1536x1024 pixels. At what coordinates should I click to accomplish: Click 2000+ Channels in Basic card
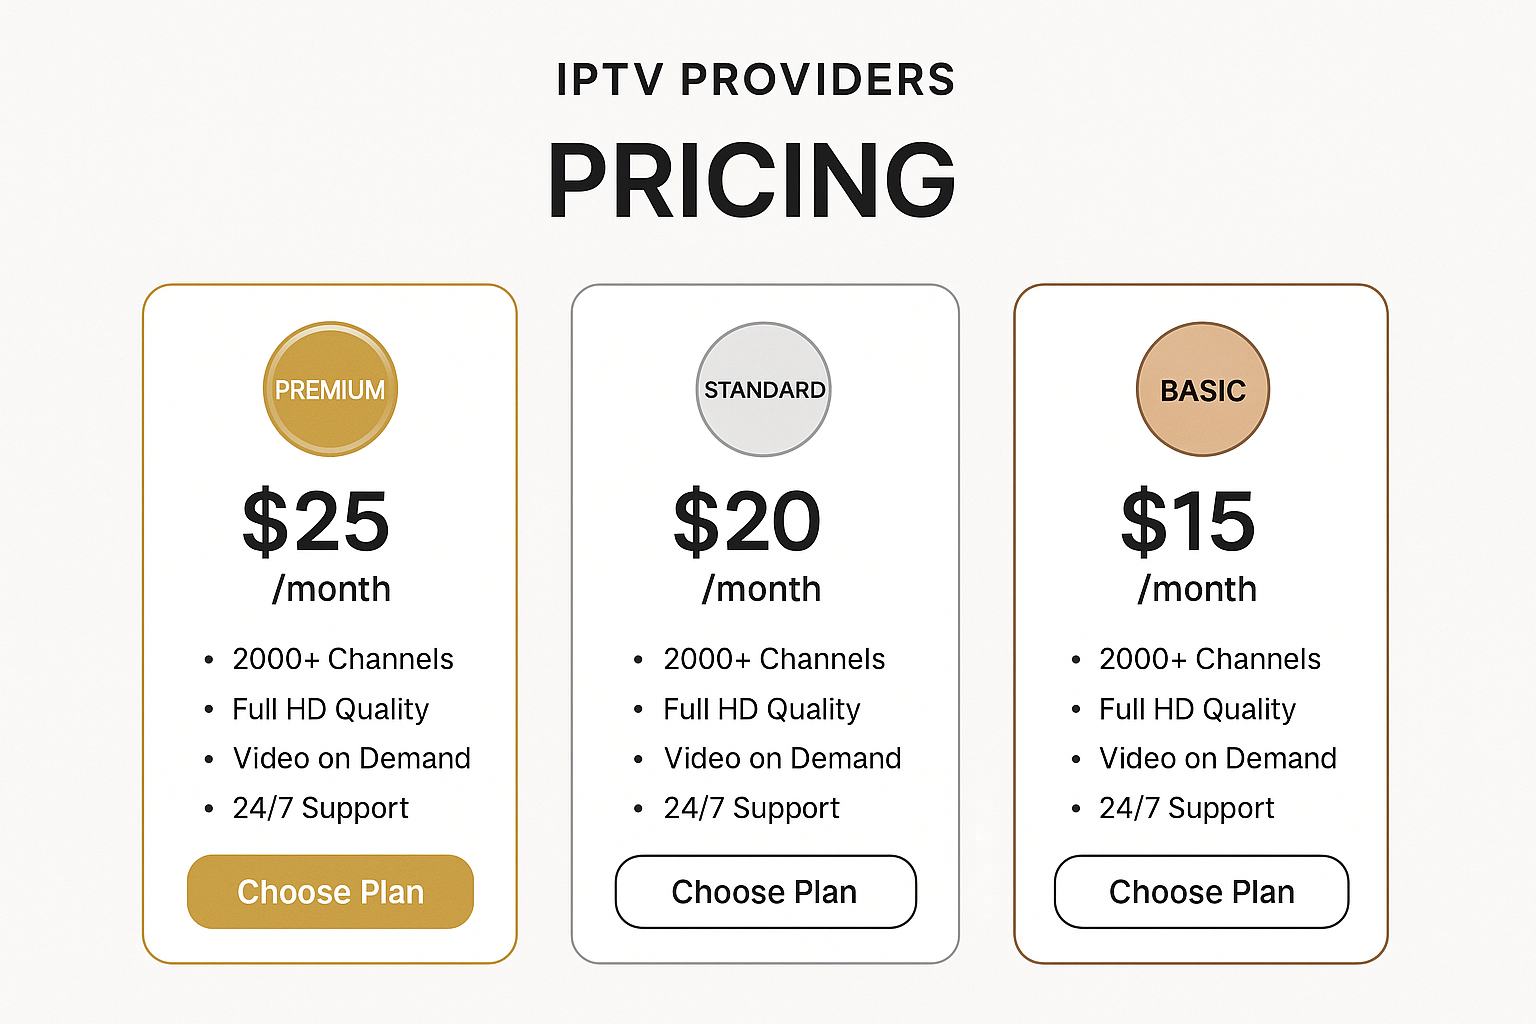(1210, 659)
